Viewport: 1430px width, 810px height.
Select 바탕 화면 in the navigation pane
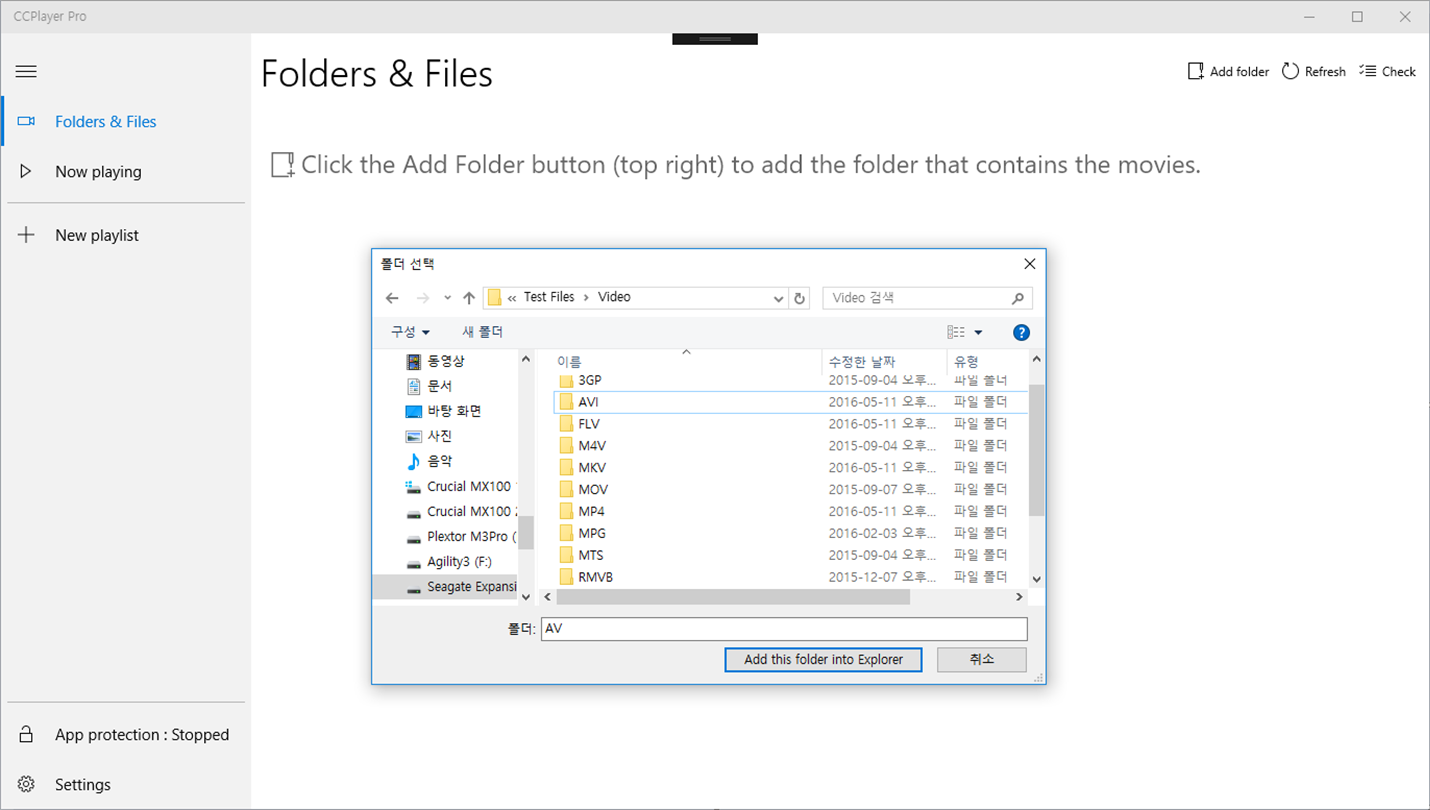pyautogui.click(x=444, y=411)
